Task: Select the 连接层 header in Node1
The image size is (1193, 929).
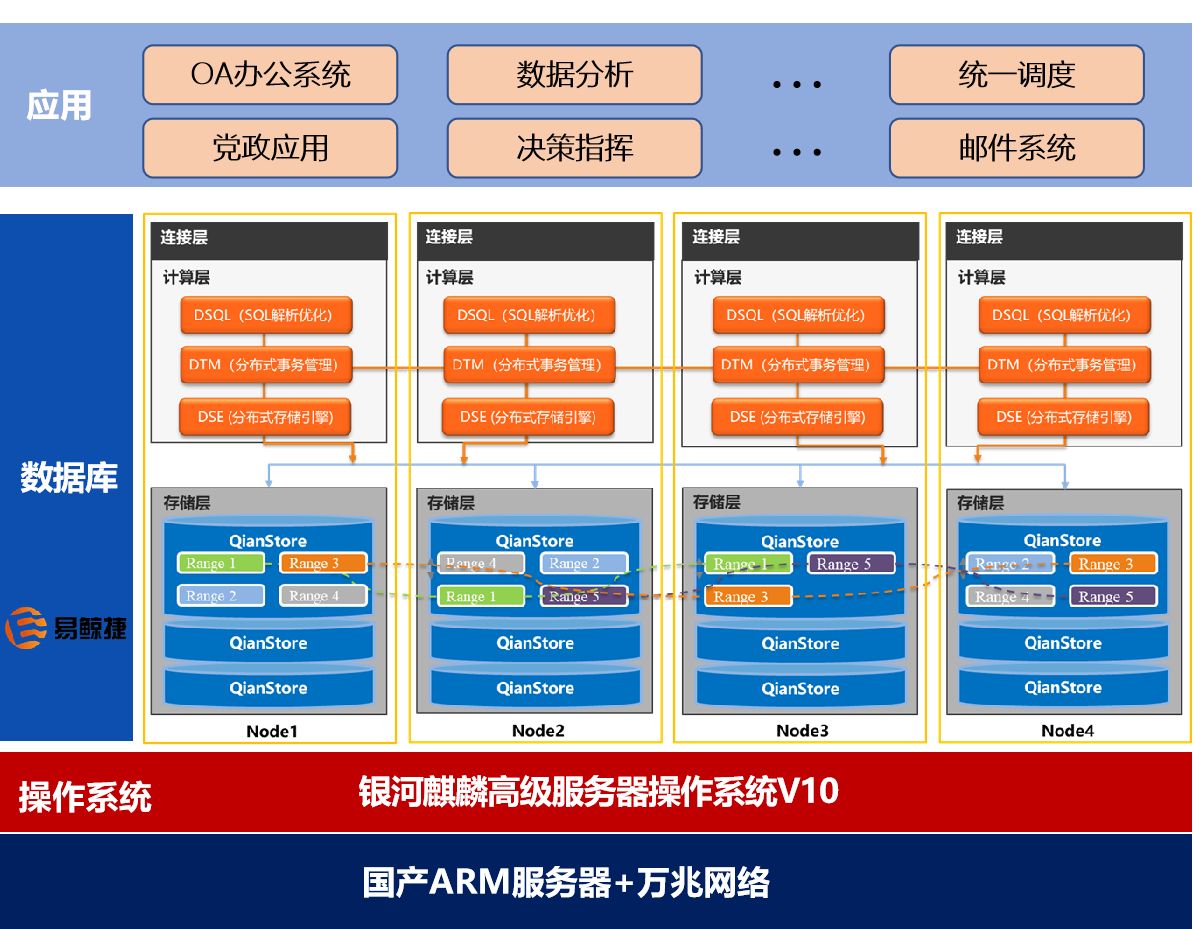Action: click(269, 240)
